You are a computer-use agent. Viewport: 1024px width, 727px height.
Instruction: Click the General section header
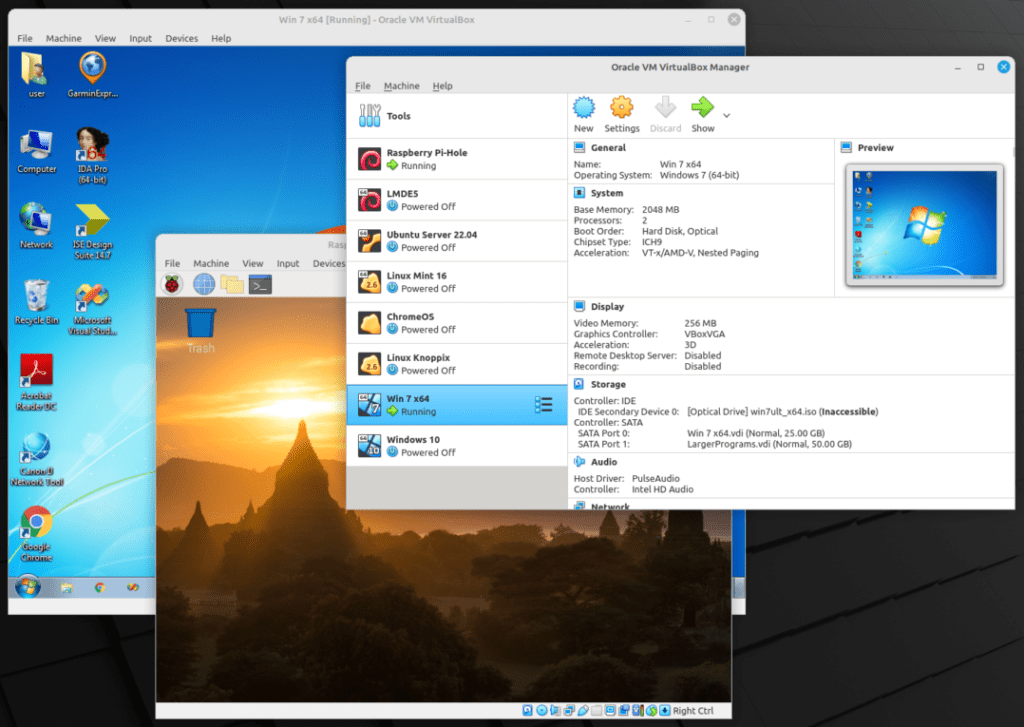click(608, 148)
